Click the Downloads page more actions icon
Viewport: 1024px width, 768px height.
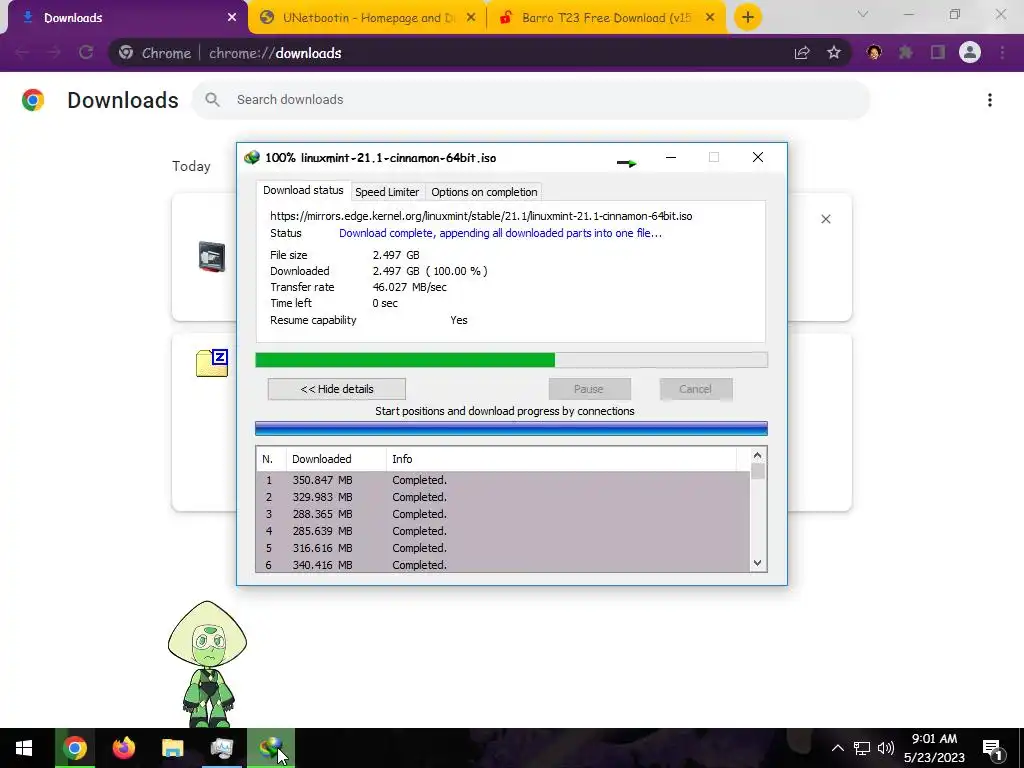[x=990, y=100]
